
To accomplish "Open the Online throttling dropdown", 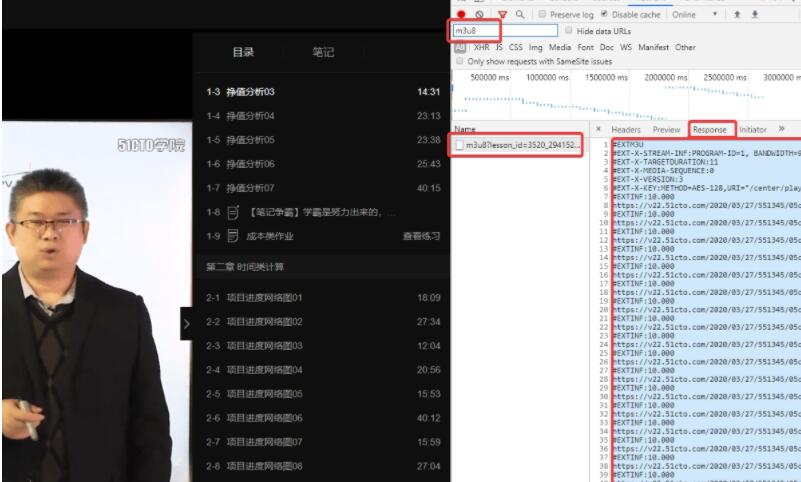I will click(x=695, y=15).
